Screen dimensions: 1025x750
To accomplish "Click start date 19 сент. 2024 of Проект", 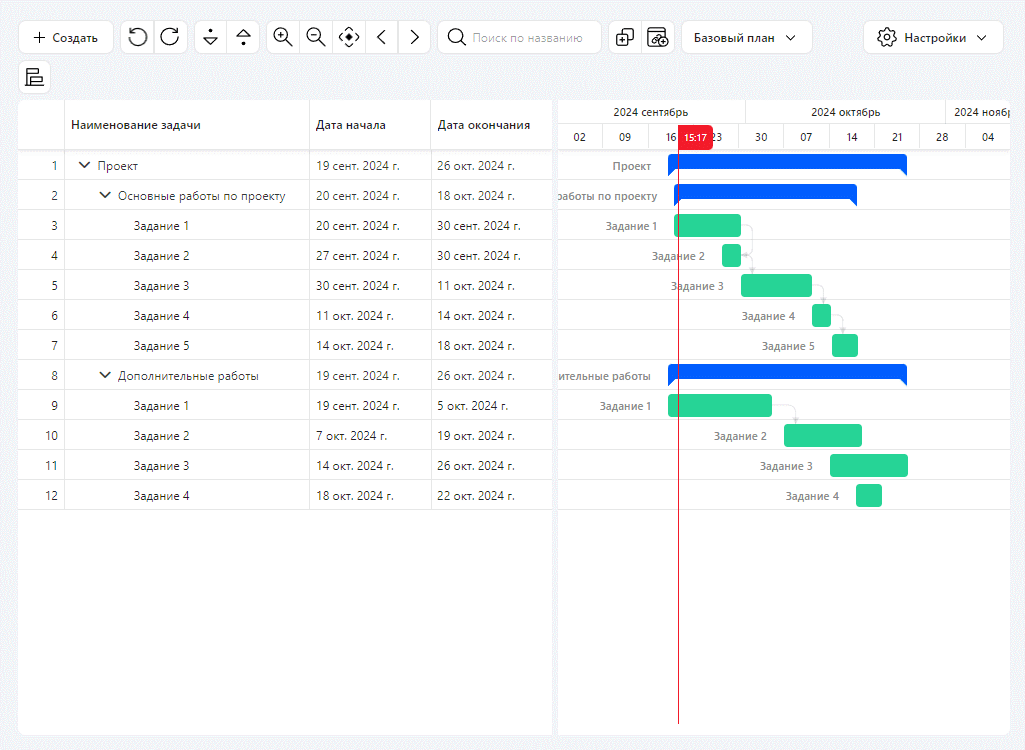I will (358, 165).
